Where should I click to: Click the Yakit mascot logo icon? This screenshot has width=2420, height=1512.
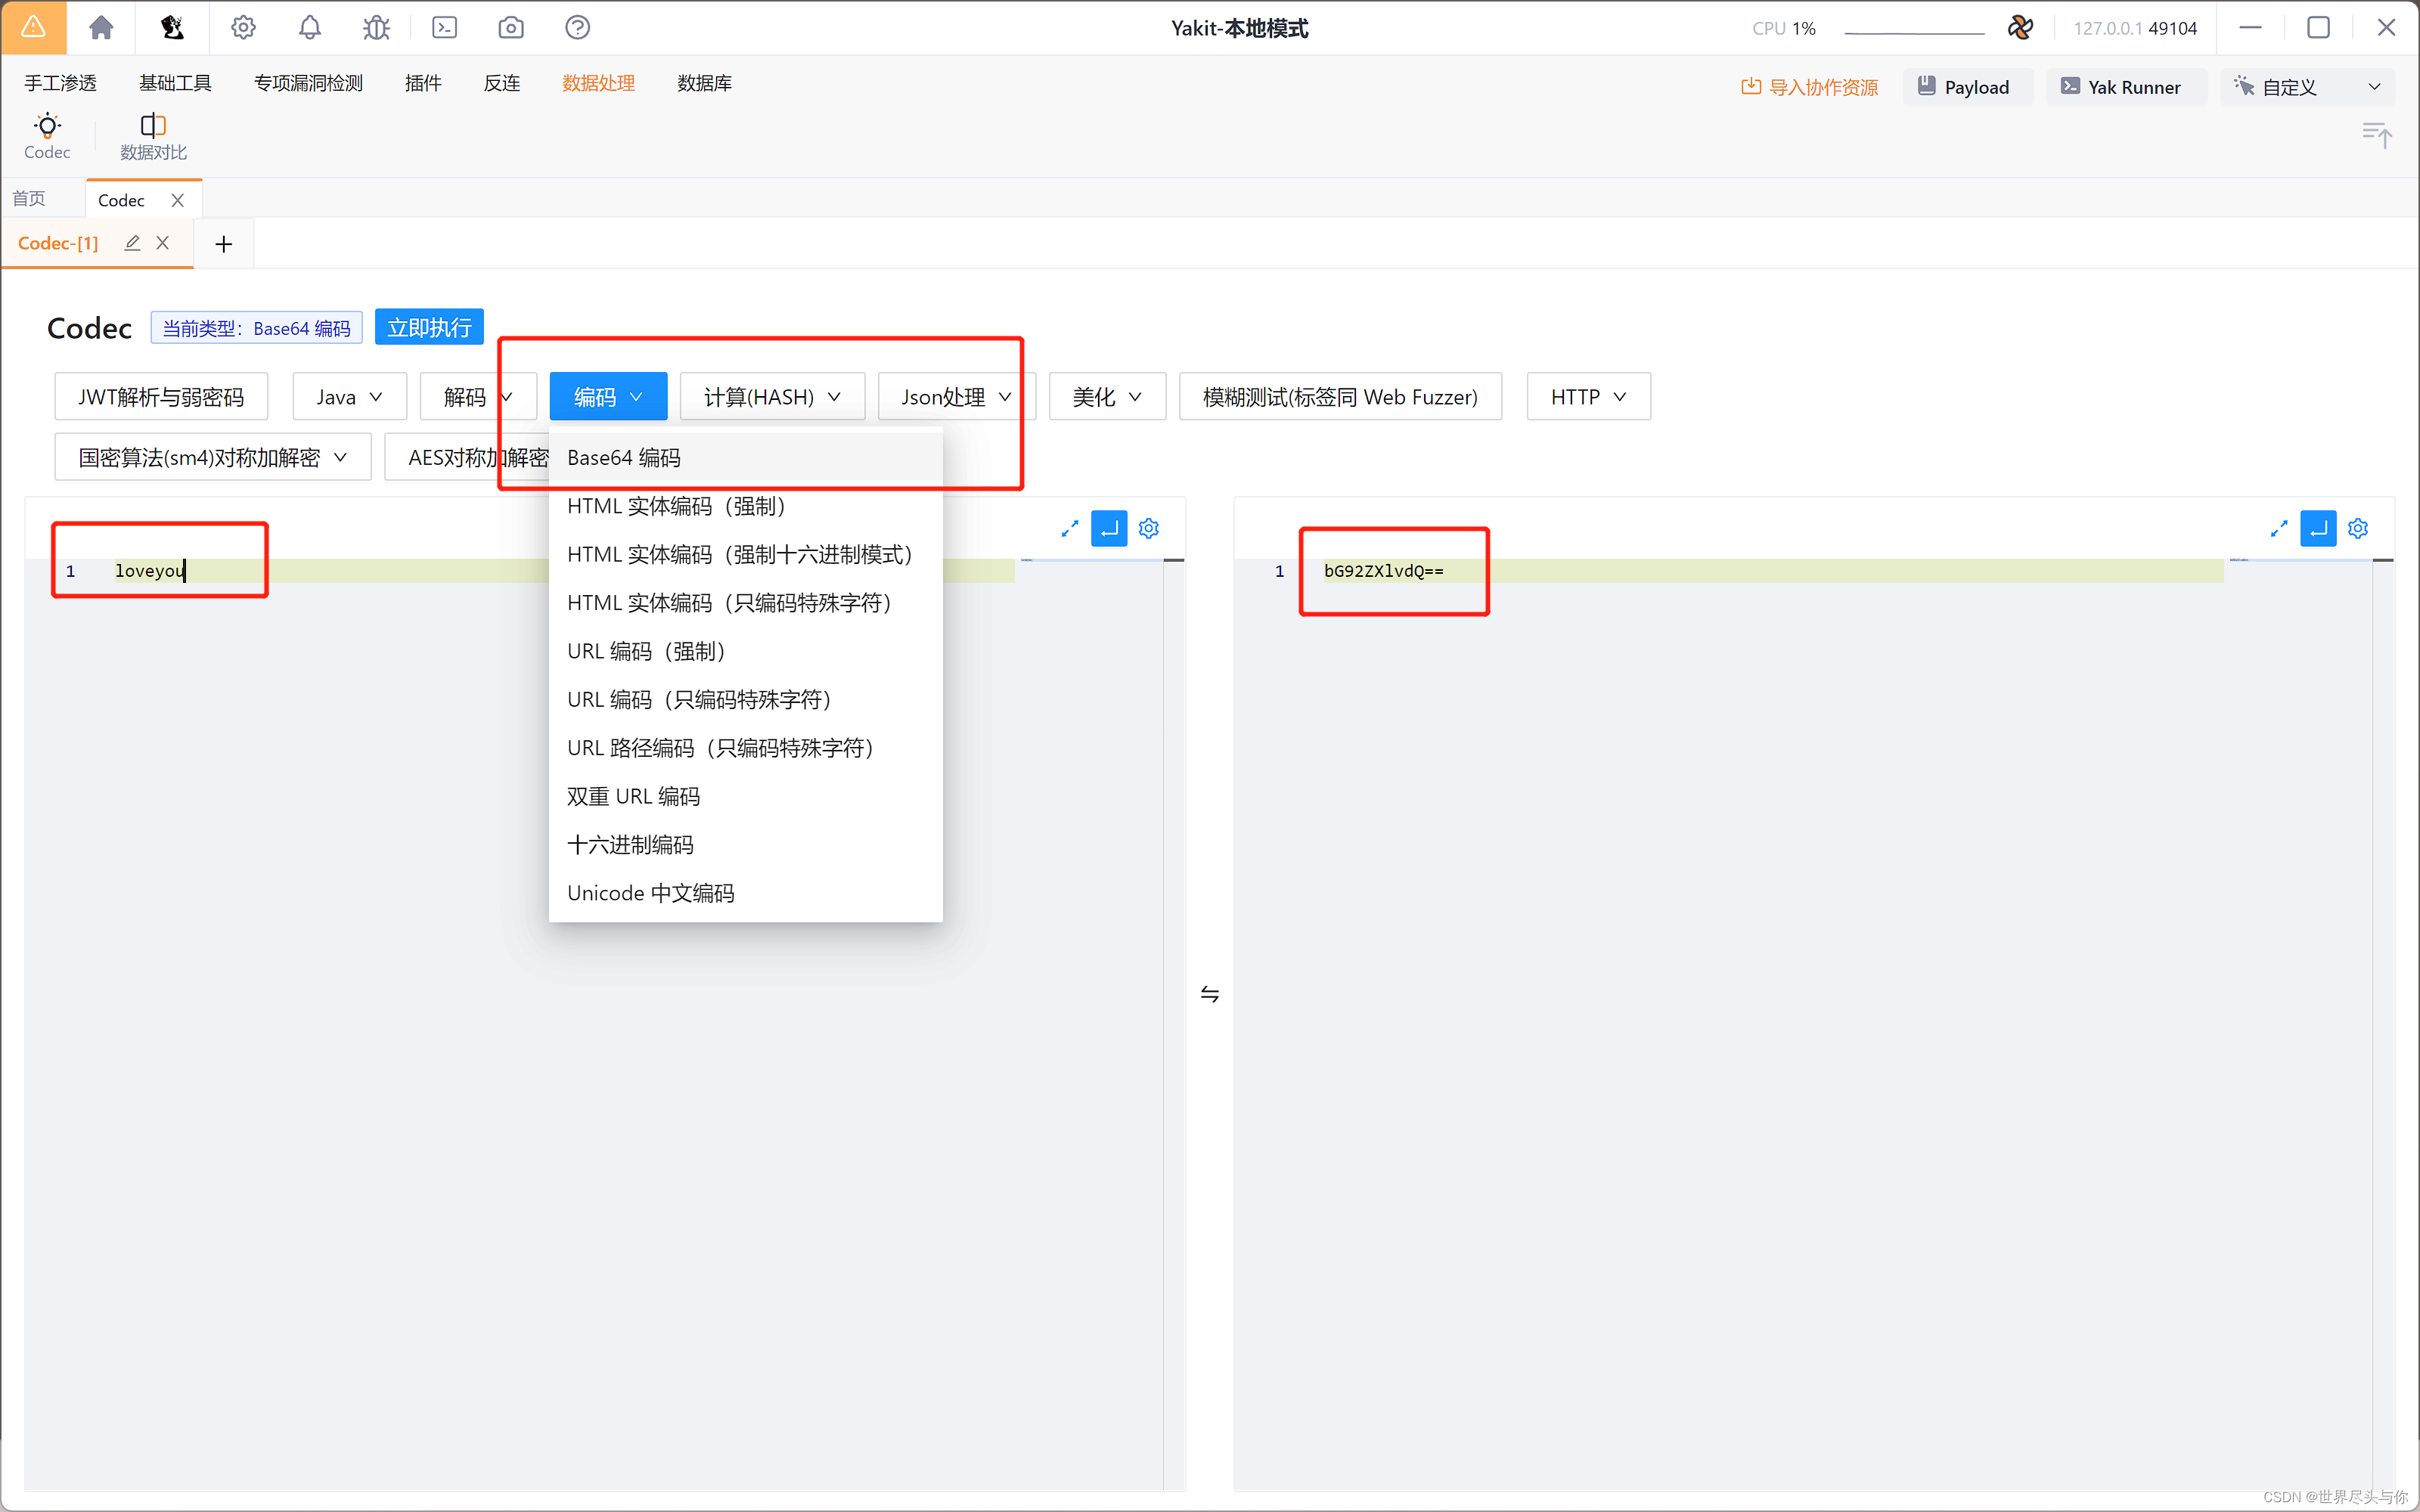pyautogui.click(x=172, y=27)
